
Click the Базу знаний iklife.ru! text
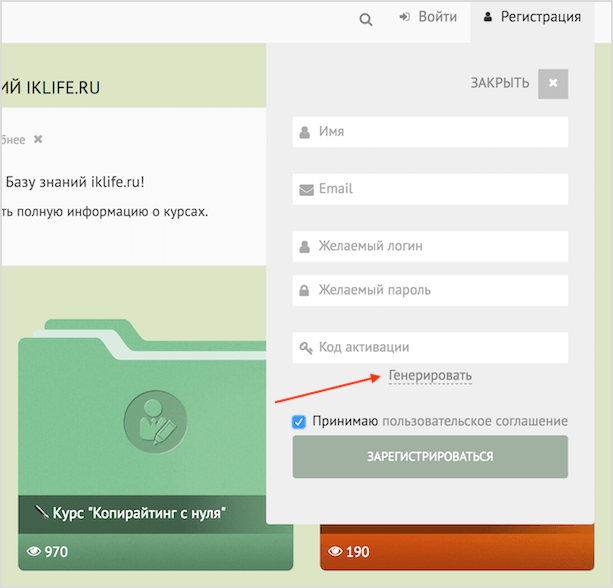(x=75, y=182)
